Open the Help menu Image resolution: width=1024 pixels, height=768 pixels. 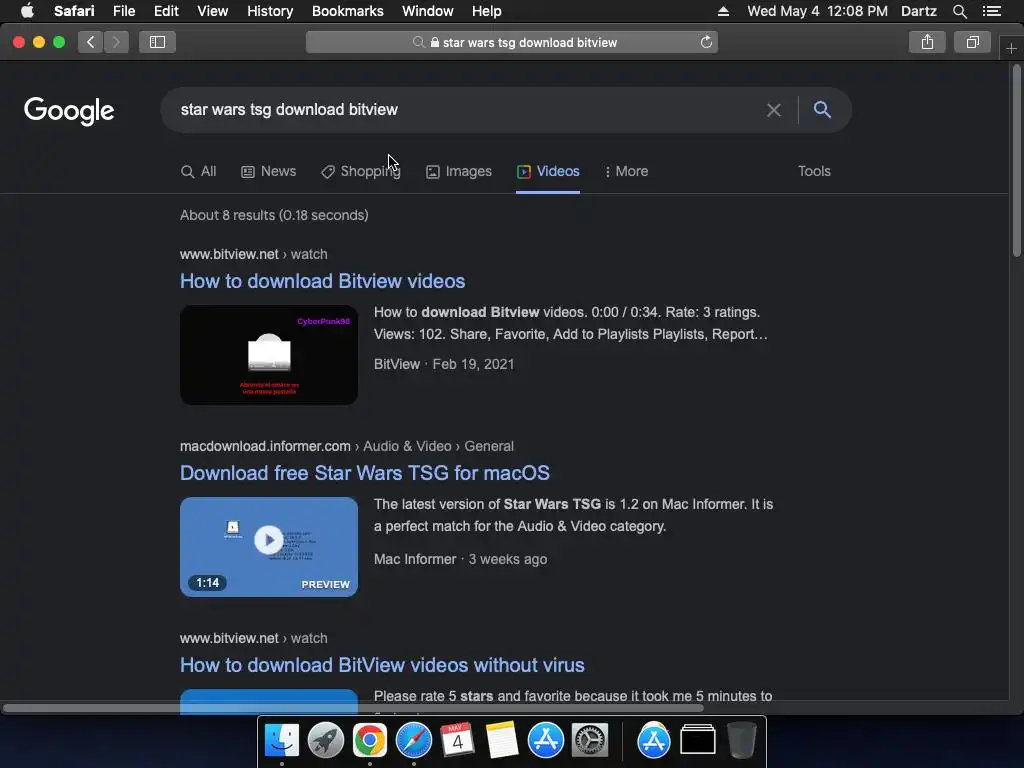[x=487, y=11]
